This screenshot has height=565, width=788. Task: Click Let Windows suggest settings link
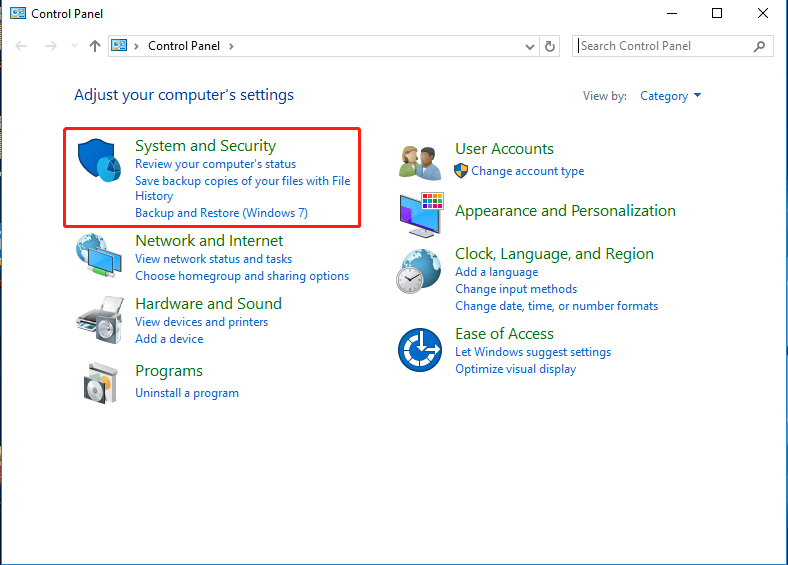(532, 352)
